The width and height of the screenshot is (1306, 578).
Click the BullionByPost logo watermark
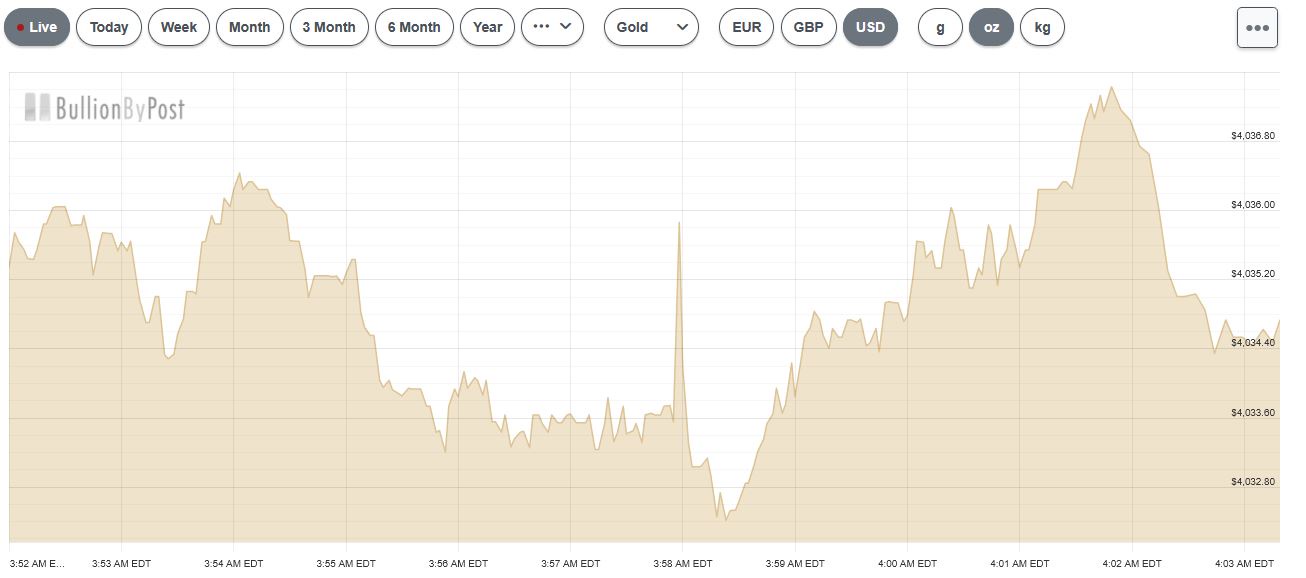click(105, 108)
